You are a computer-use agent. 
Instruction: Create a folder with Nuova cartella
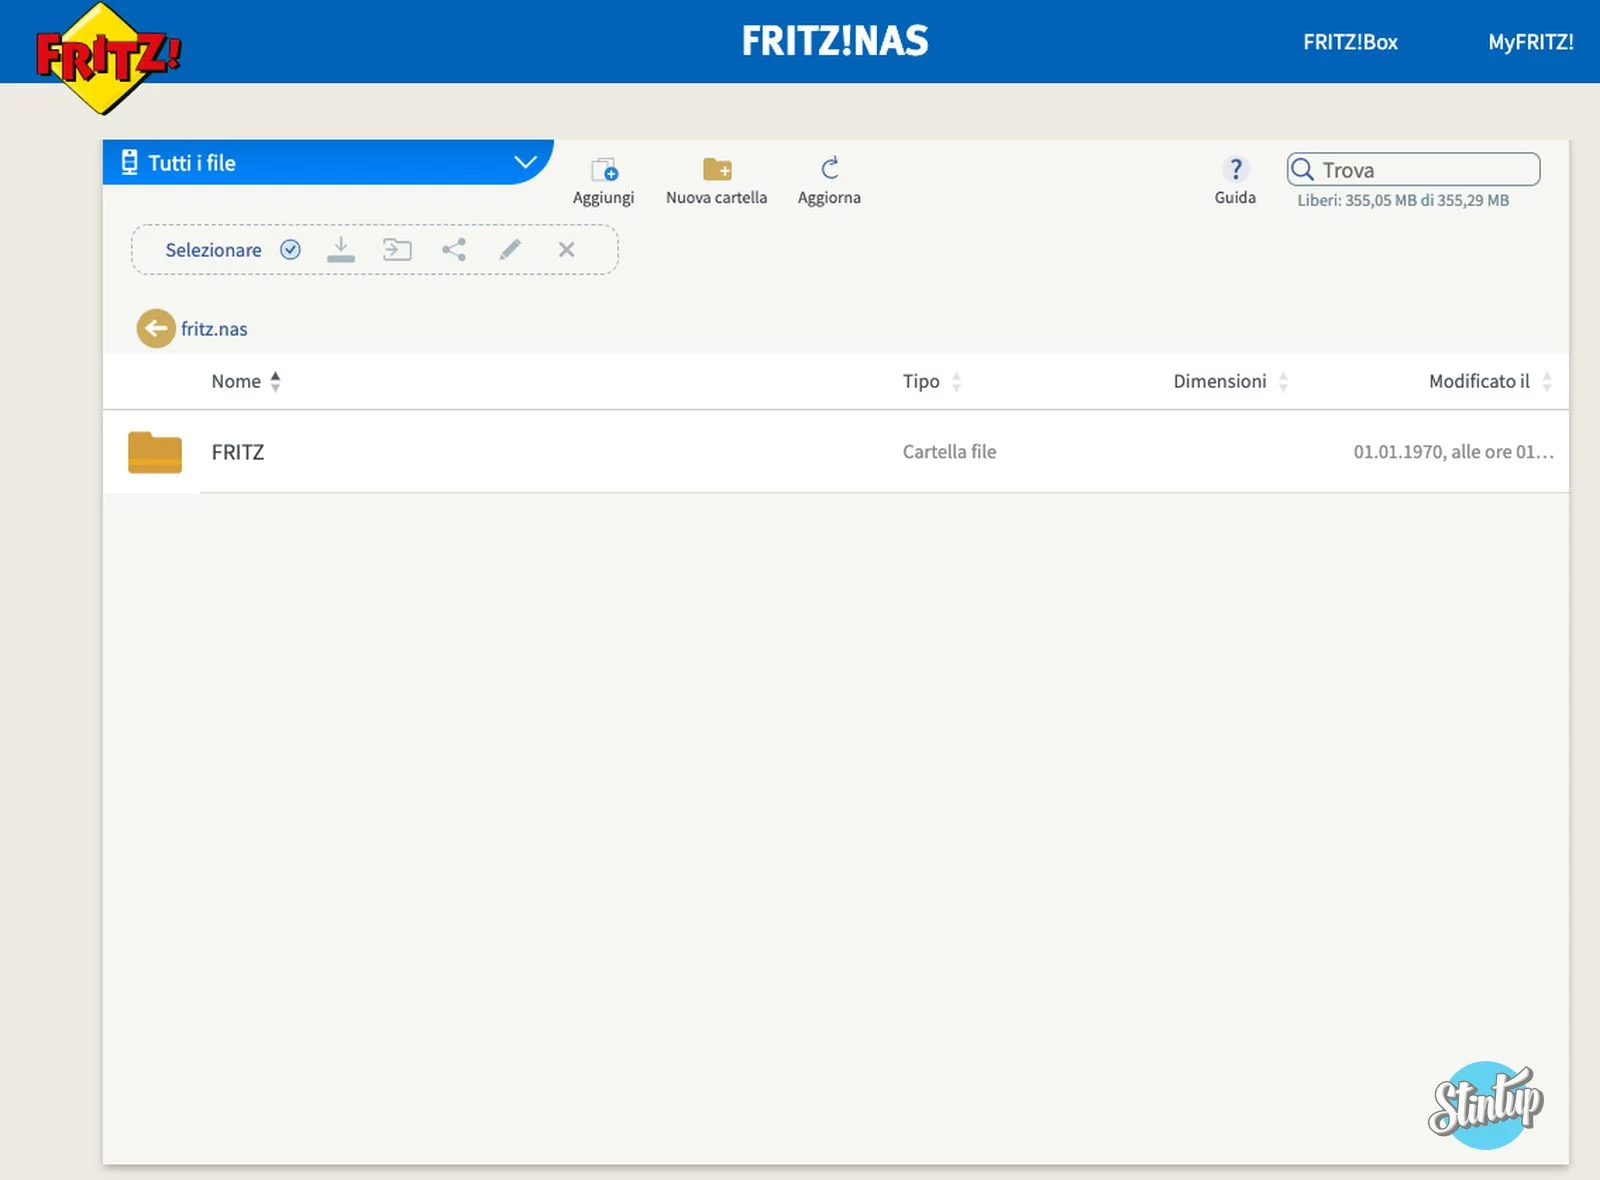coord(716,170)
